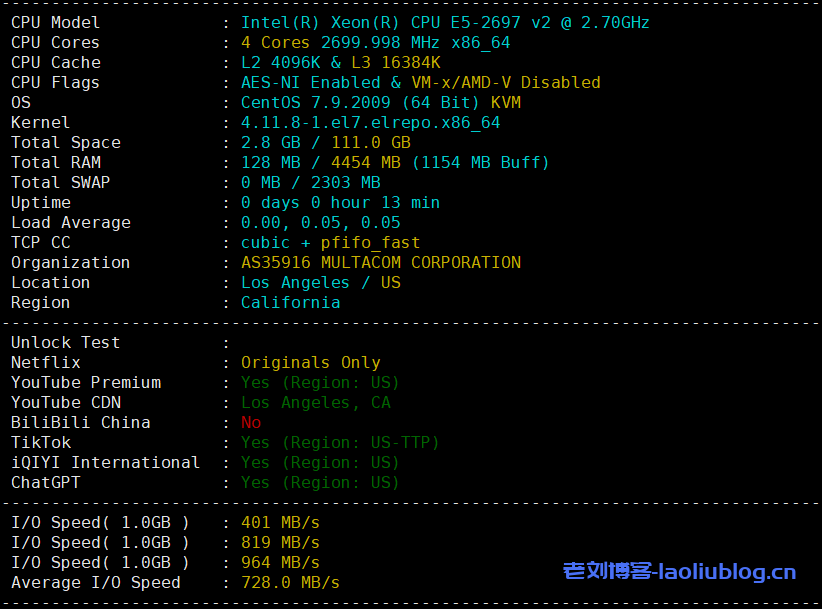Click the AS35916 MULTACOM CORPORATION organization value
The width and height of the screenshot is (822, 609).
click(380, 262)
